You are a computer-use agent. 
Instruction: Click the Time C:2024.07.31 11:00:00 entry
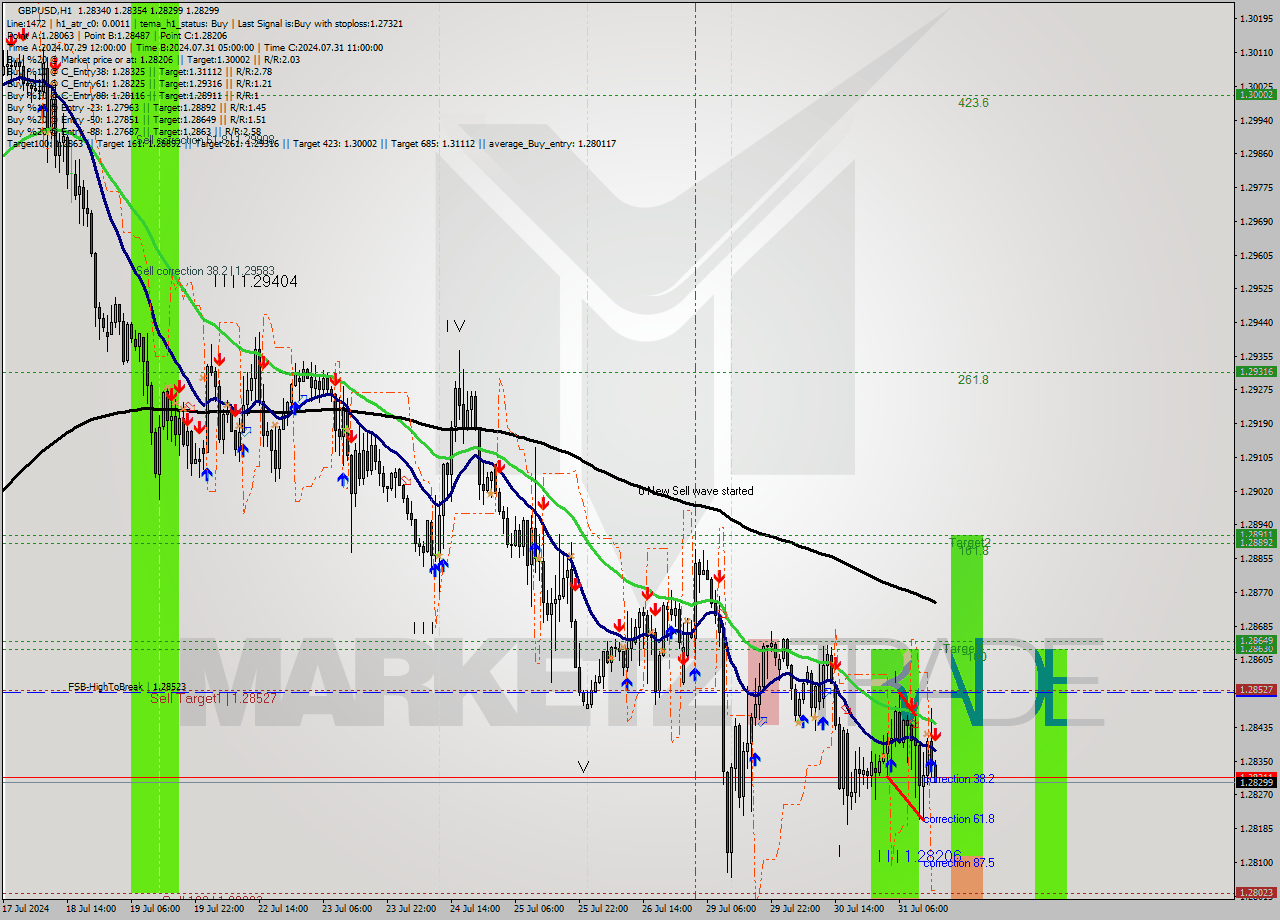(x=323, y=47)
